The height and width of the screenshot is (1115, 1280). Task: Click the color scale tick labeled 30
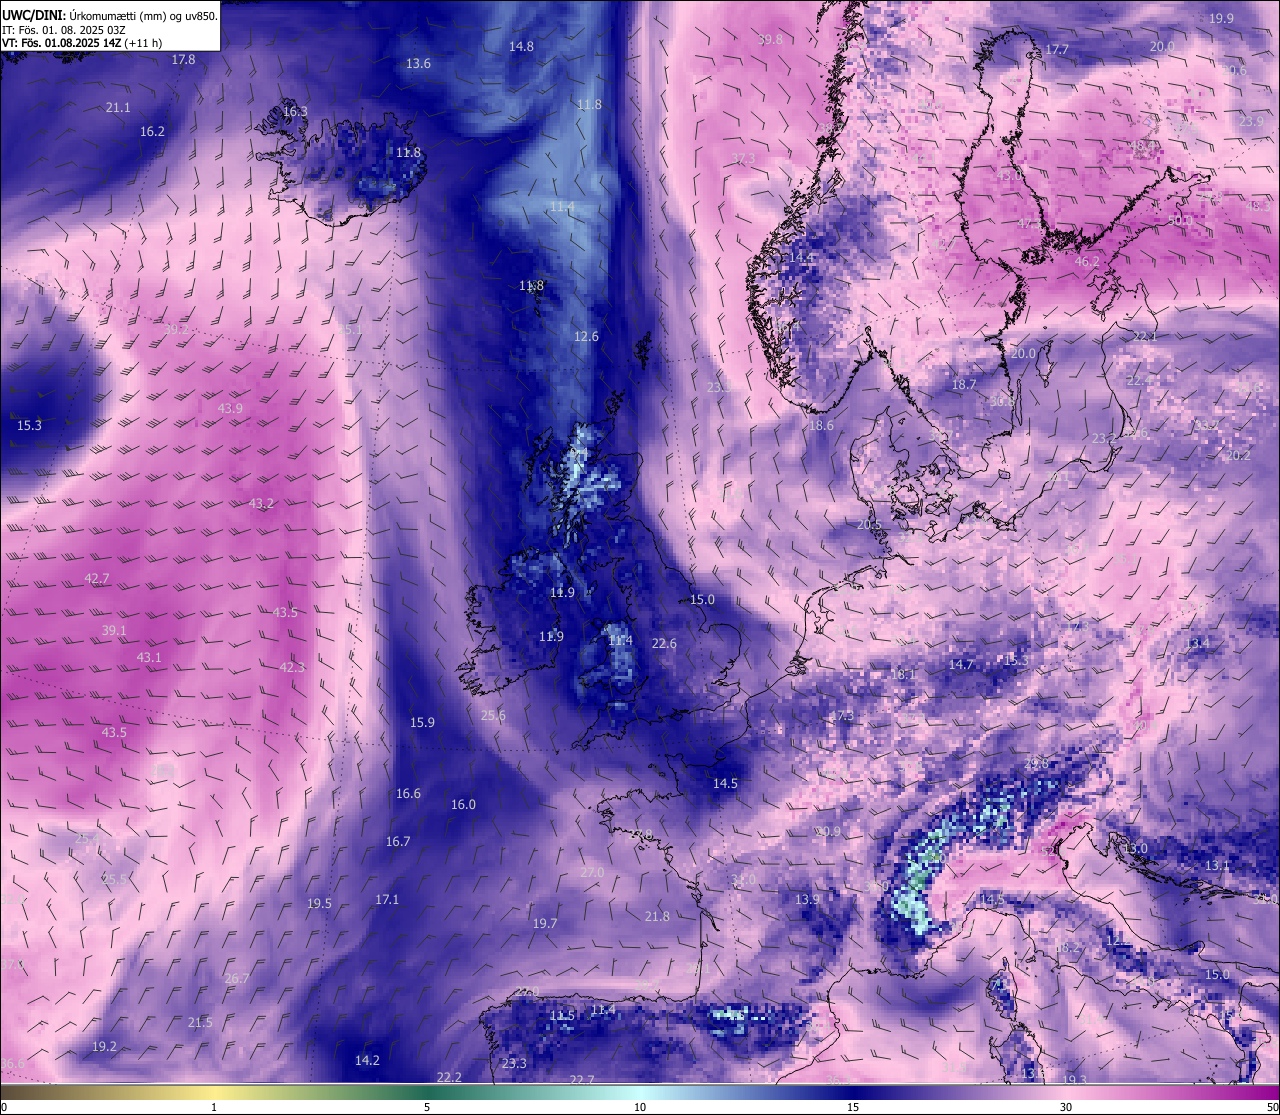click(x=1066, y=1107)
